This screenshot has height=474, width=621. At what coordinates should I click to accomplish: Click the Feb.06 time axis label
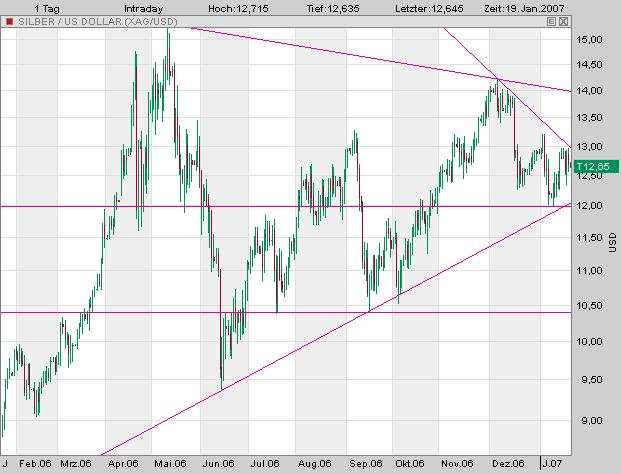[x=35, y=463]
